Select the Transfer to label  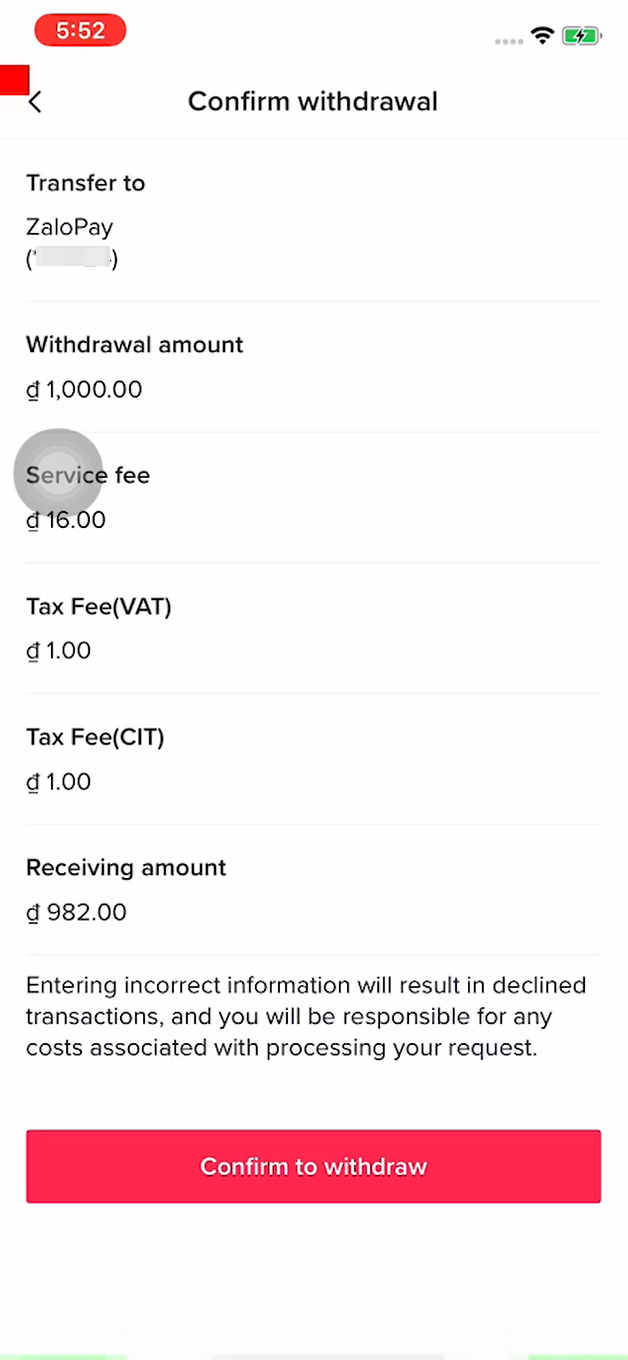coord(85,183)
